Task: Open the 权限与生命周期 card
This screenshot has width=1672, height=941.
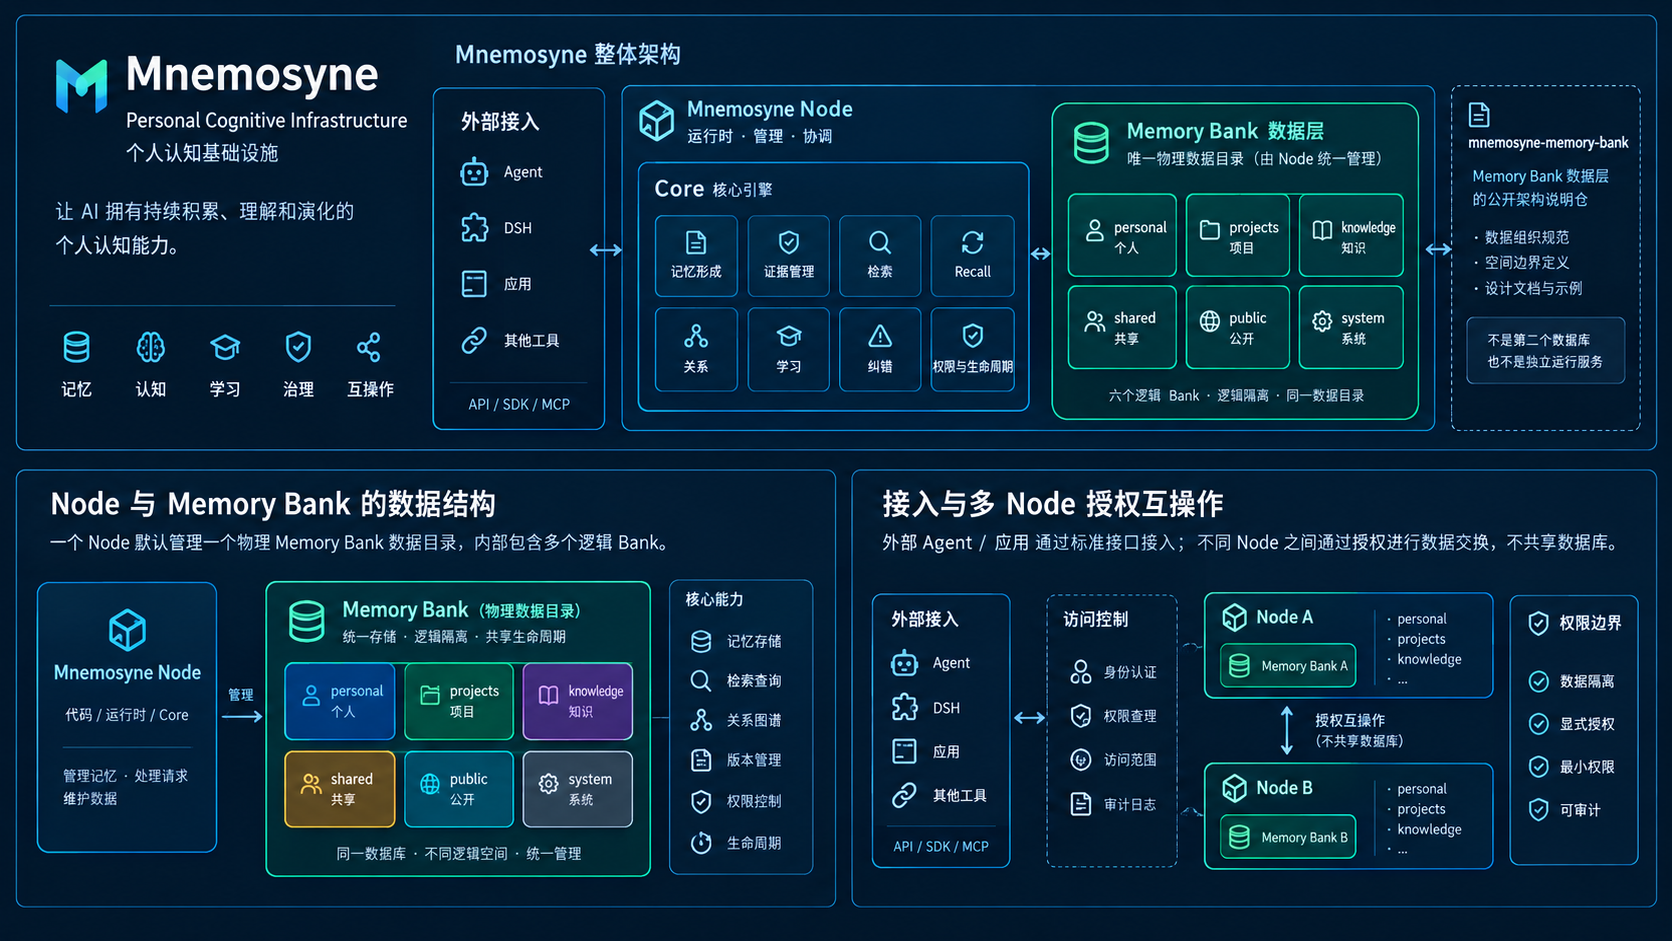Action: point(972,349)
